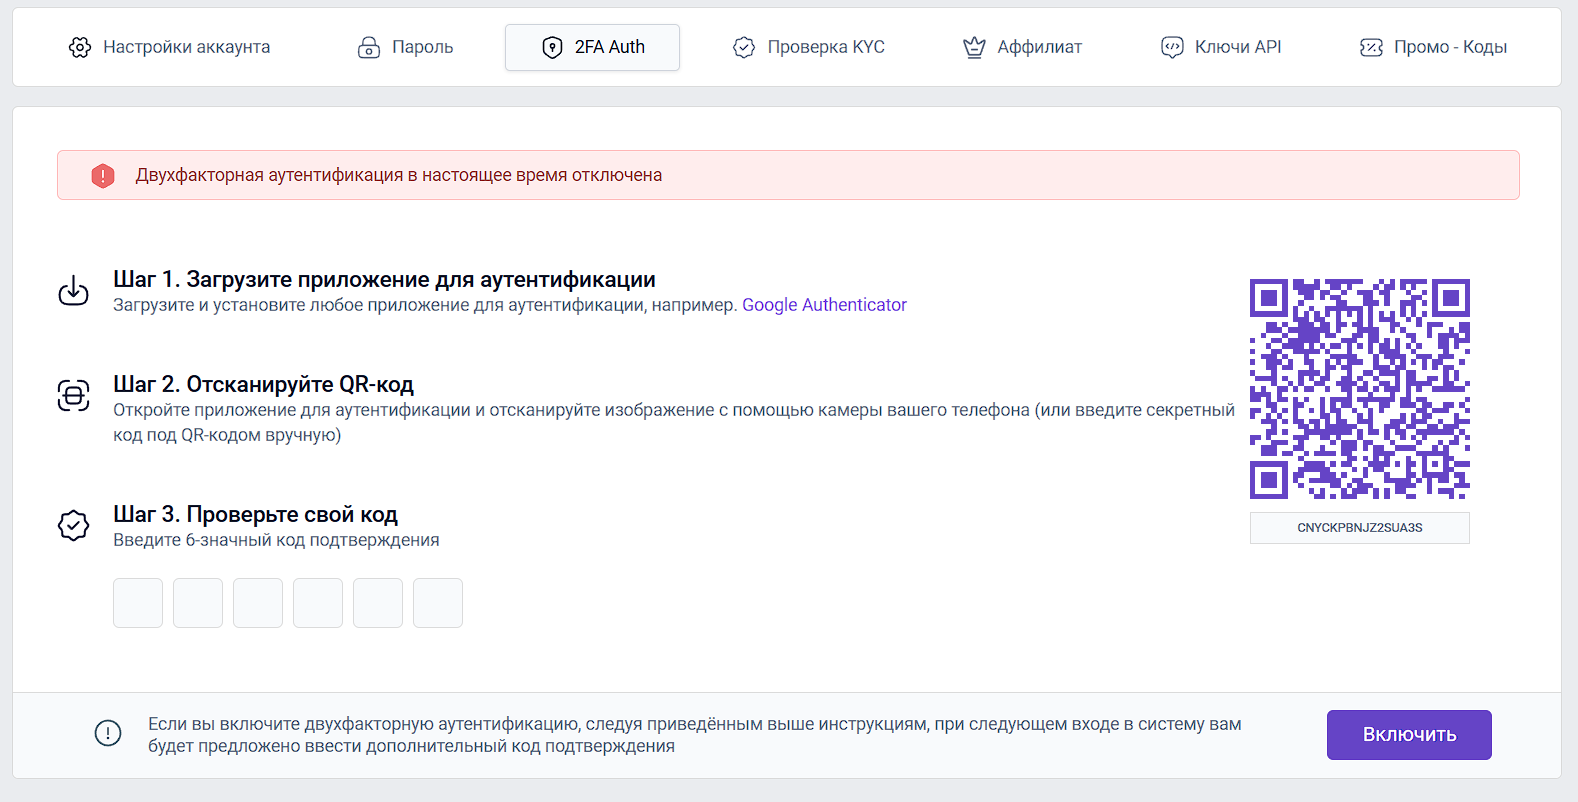Click the code icon beside Ключи API

point(1172,47)
